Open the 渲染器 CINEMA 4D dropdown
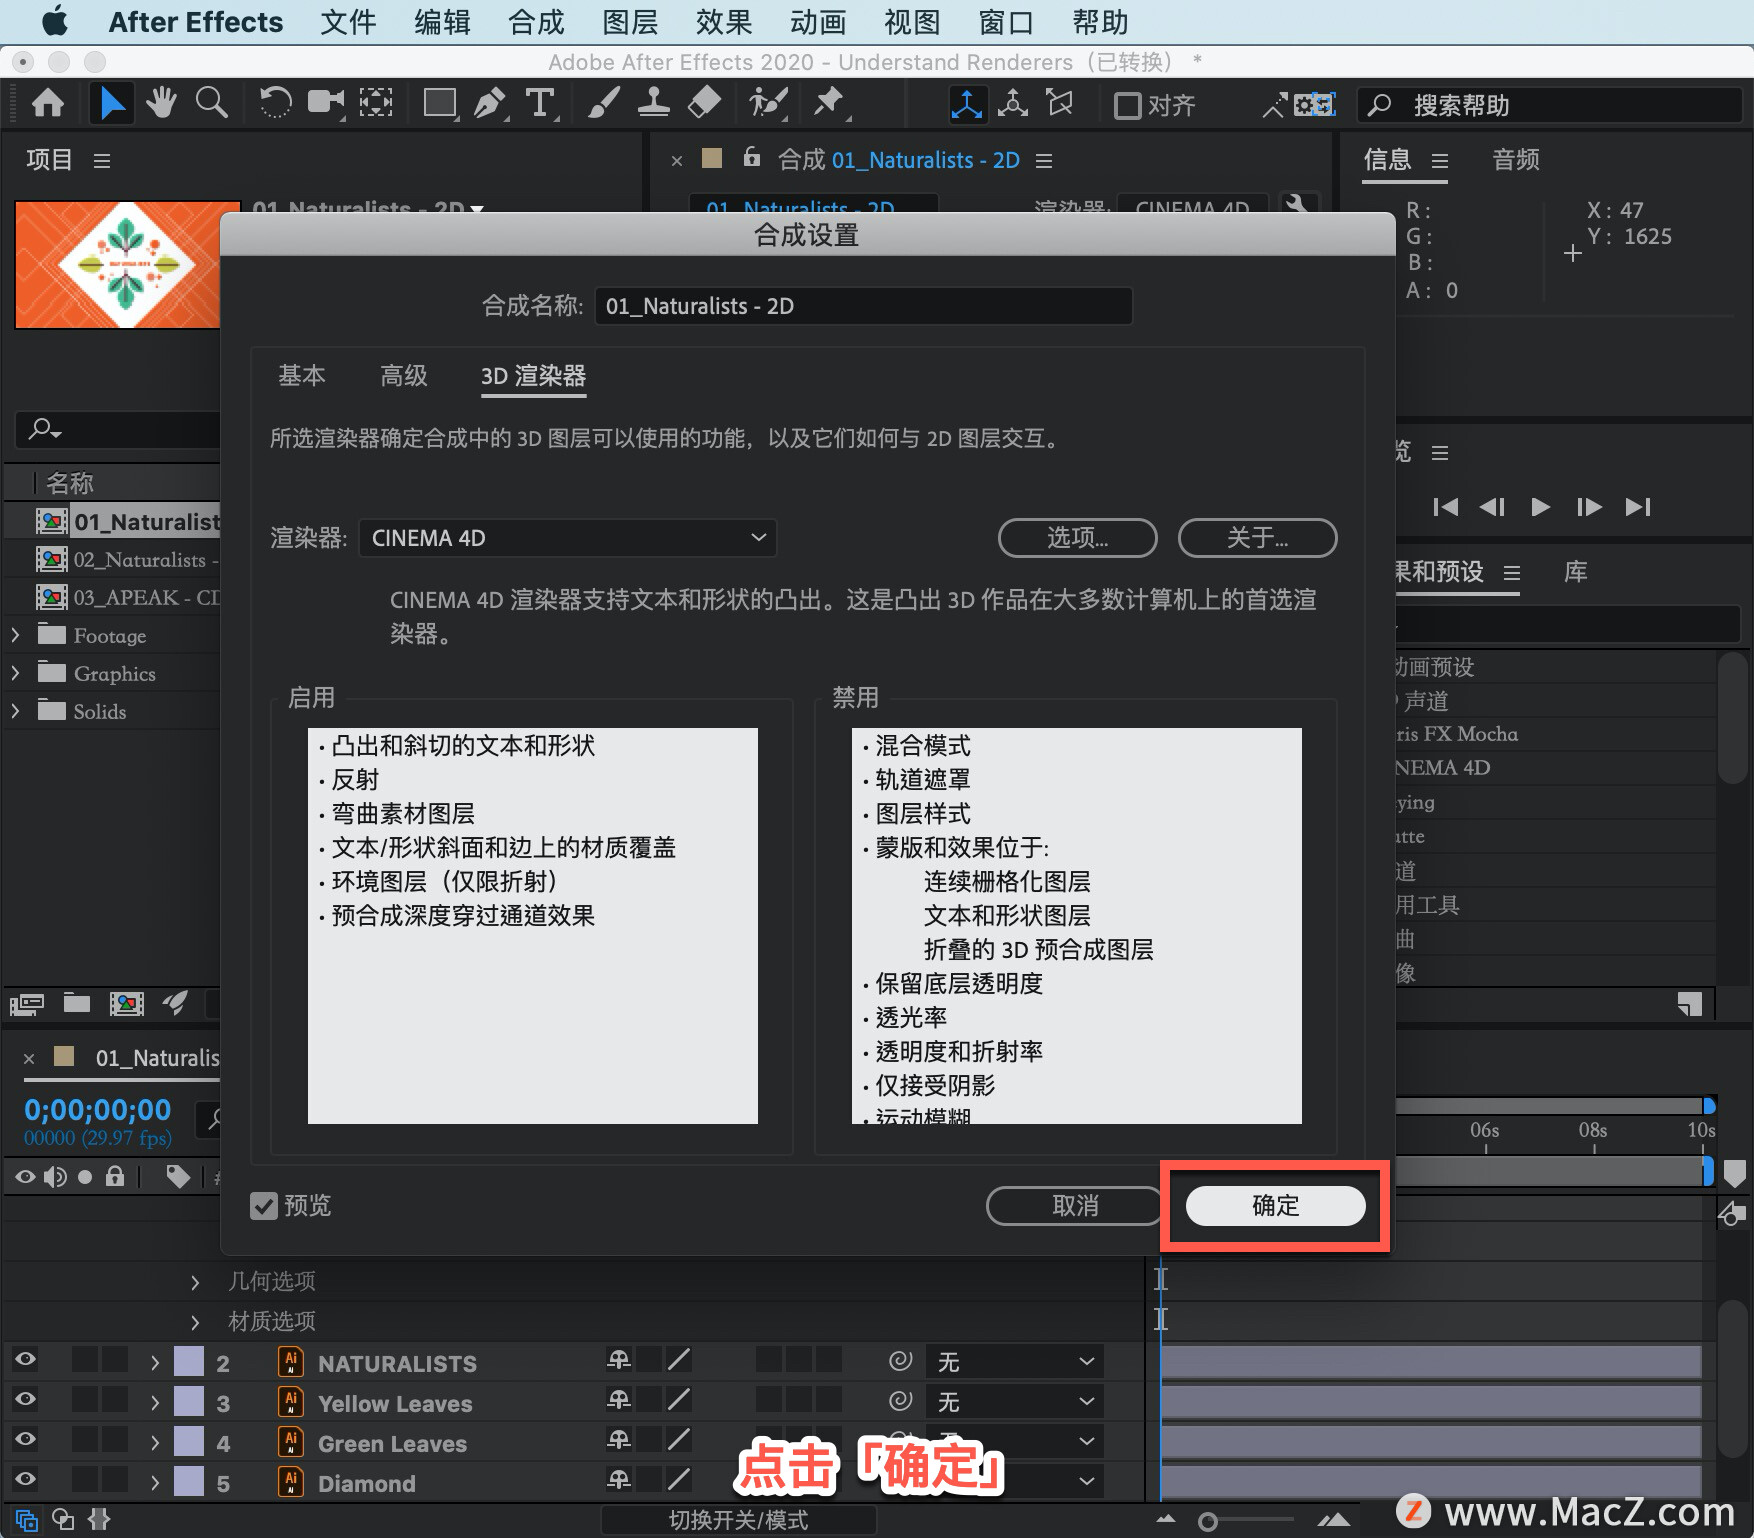 568,538
